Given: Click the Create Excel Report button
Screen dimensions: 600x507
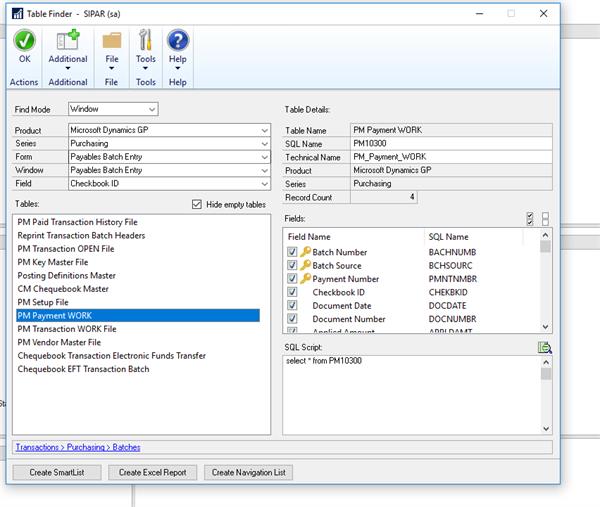Looking at the screenshot, I should click(152, 472).
